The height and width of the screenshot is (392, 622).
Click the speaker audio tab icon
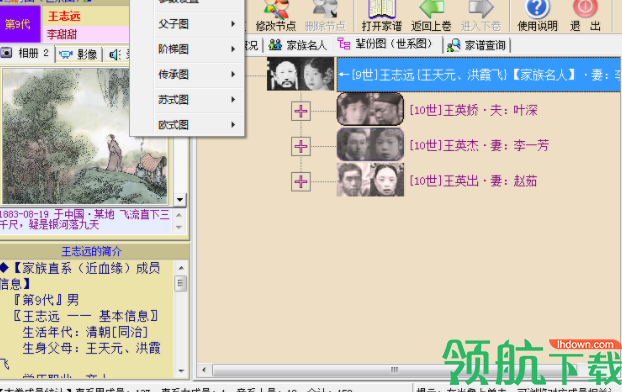click(115, 54)
